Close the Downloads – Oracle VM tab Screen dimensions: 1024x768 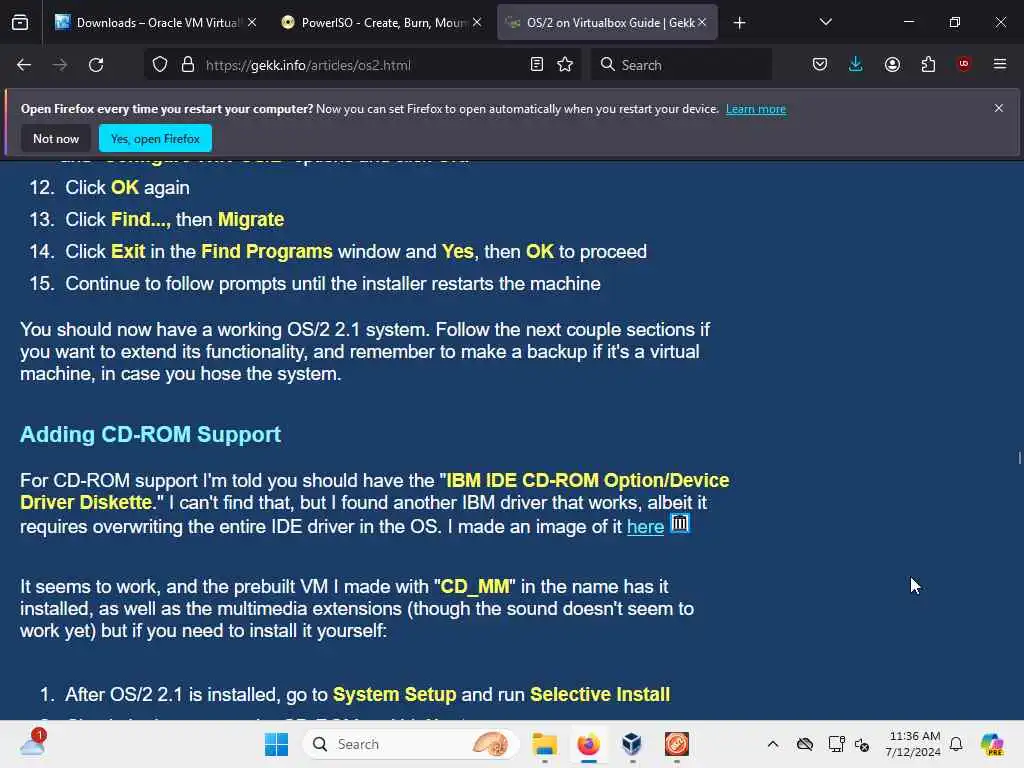[x=252, y=22]
